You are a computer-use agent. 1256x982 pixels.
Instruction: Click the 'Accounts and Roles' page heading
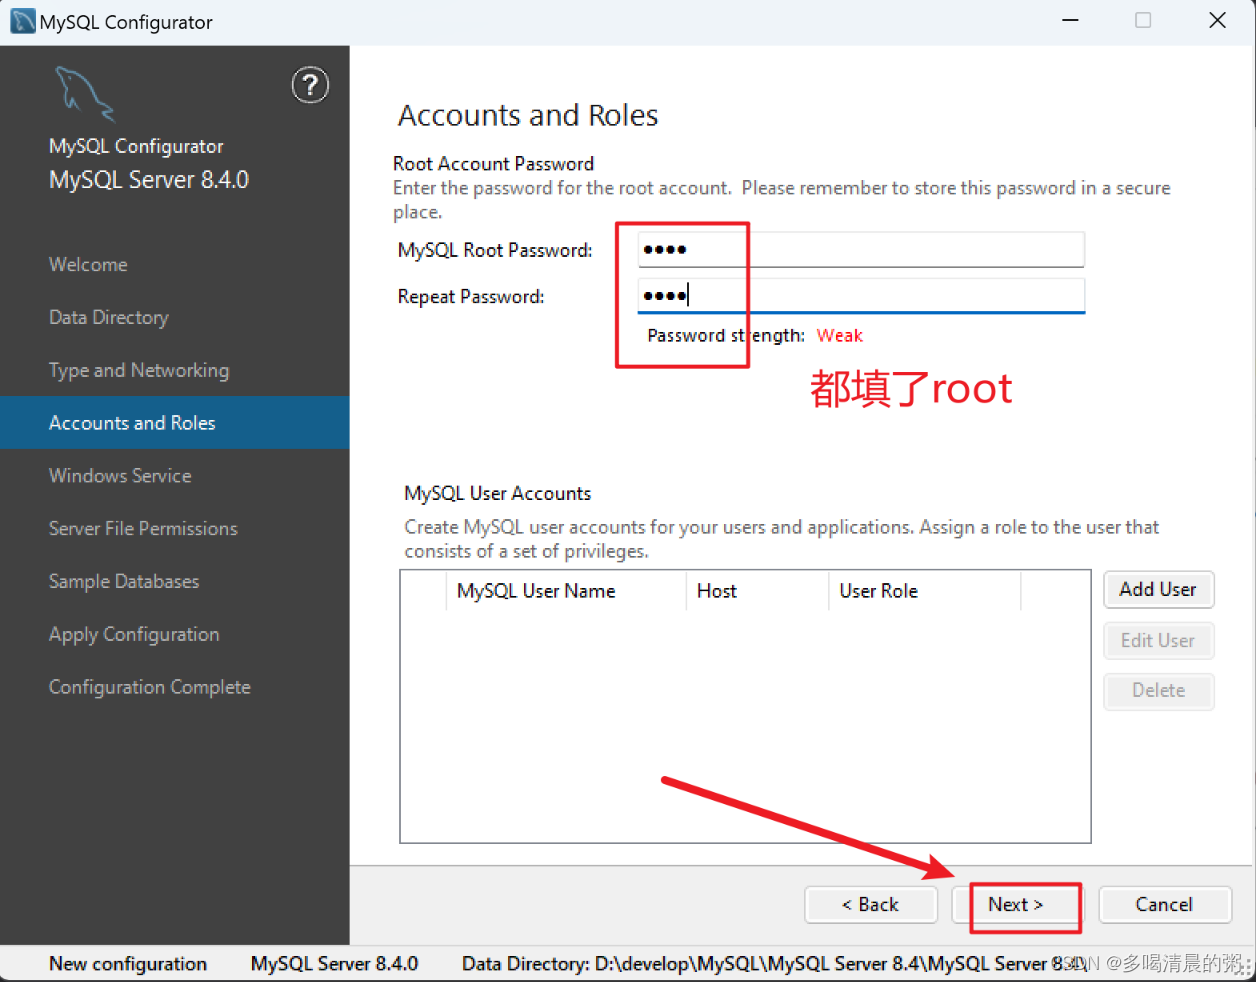point(528,115)
